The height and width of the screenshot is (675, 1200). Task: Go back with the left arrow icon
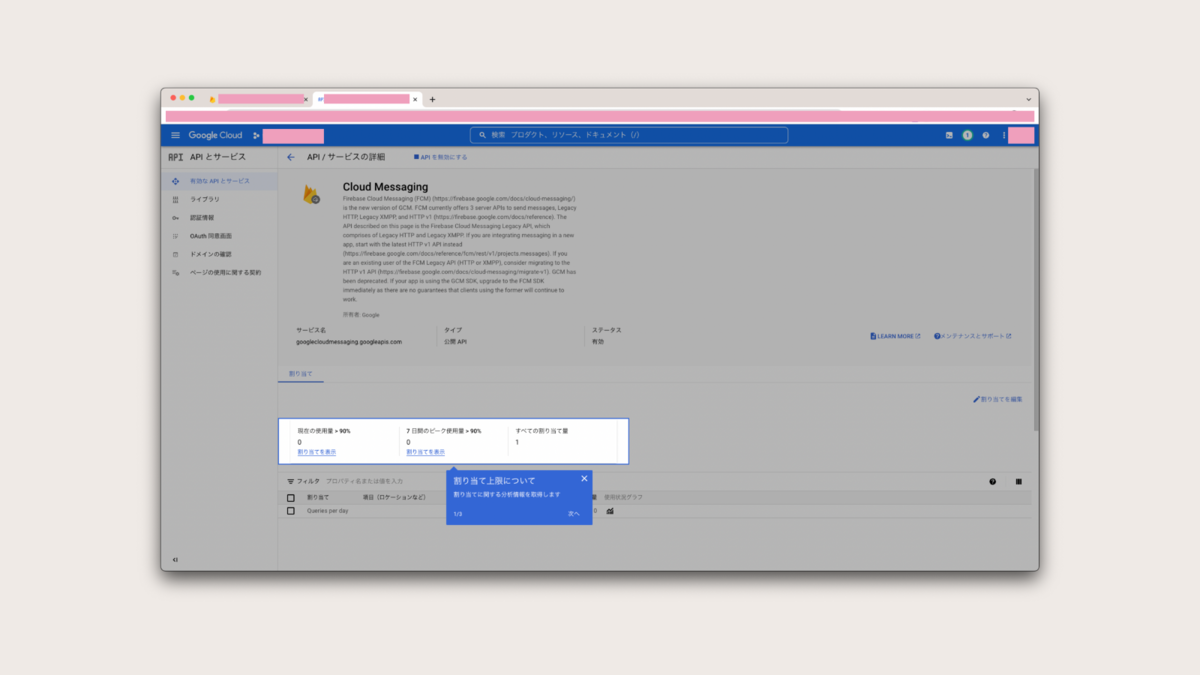pos(291,157)
